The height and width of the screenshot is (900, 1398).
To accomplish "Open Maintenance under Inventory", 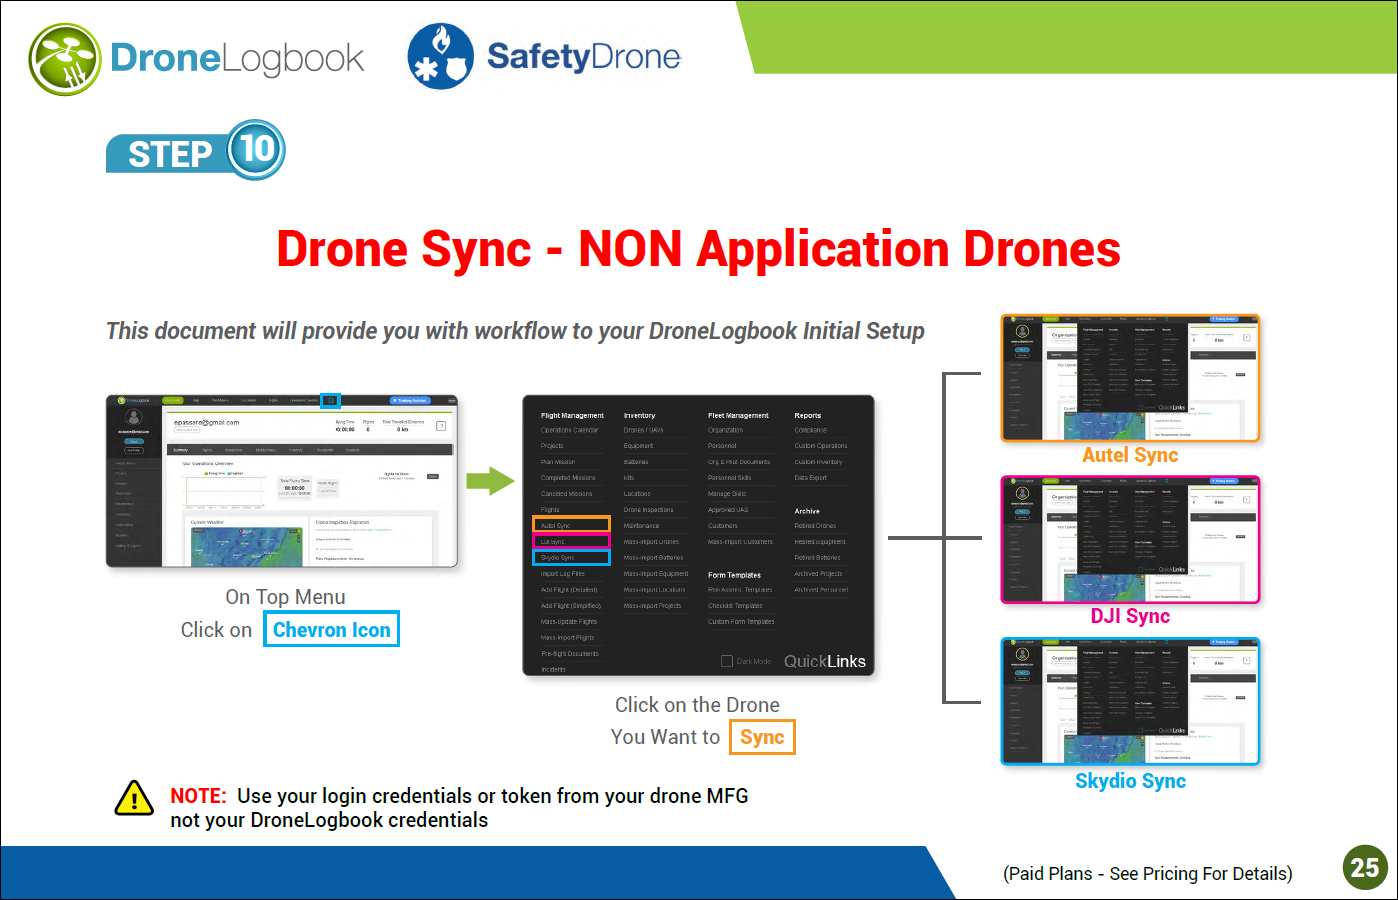I will (x=641, y=525).
